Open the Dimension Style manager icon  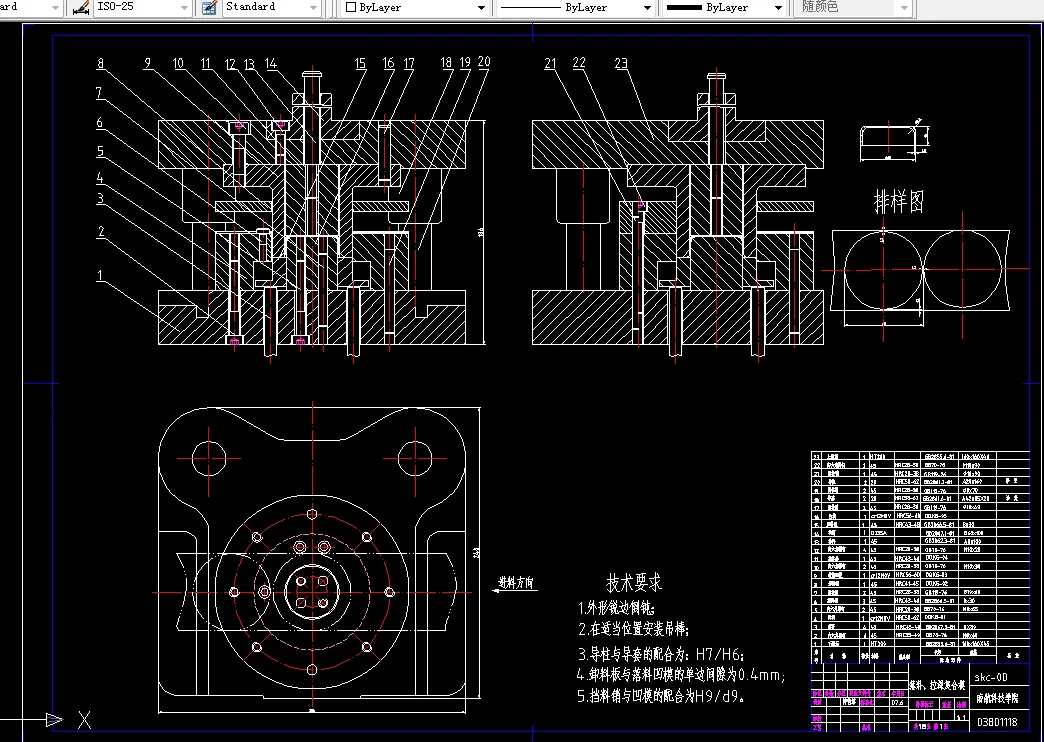point(81,7)
